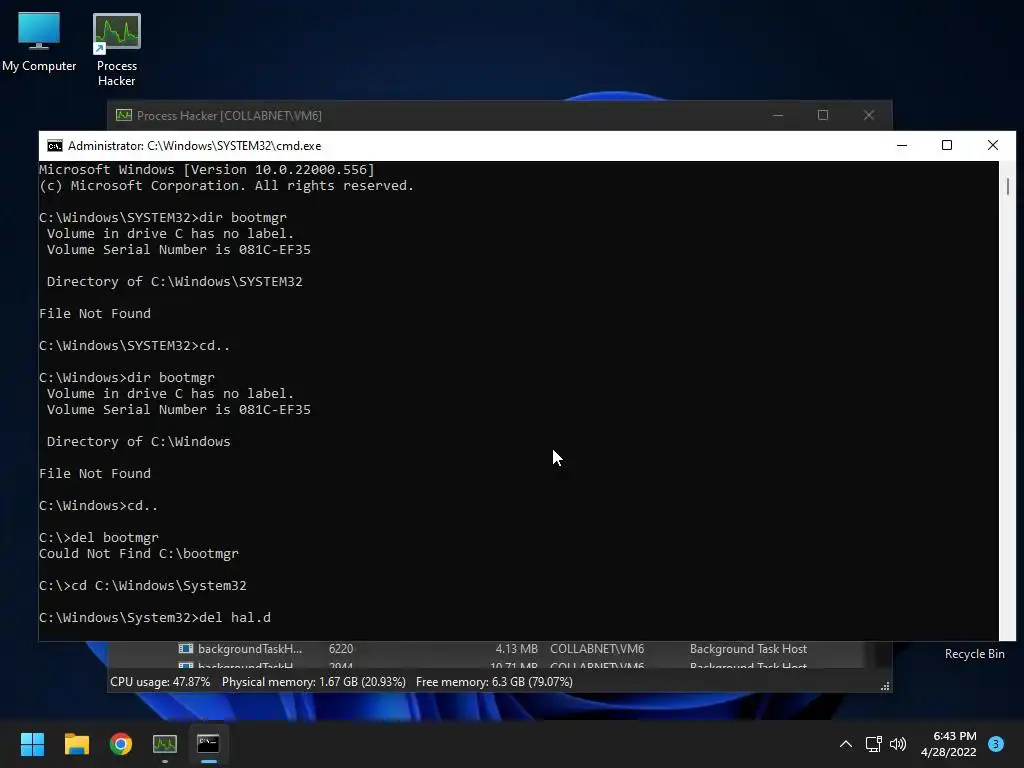Close the Process Hacker window

click(869, 115)
